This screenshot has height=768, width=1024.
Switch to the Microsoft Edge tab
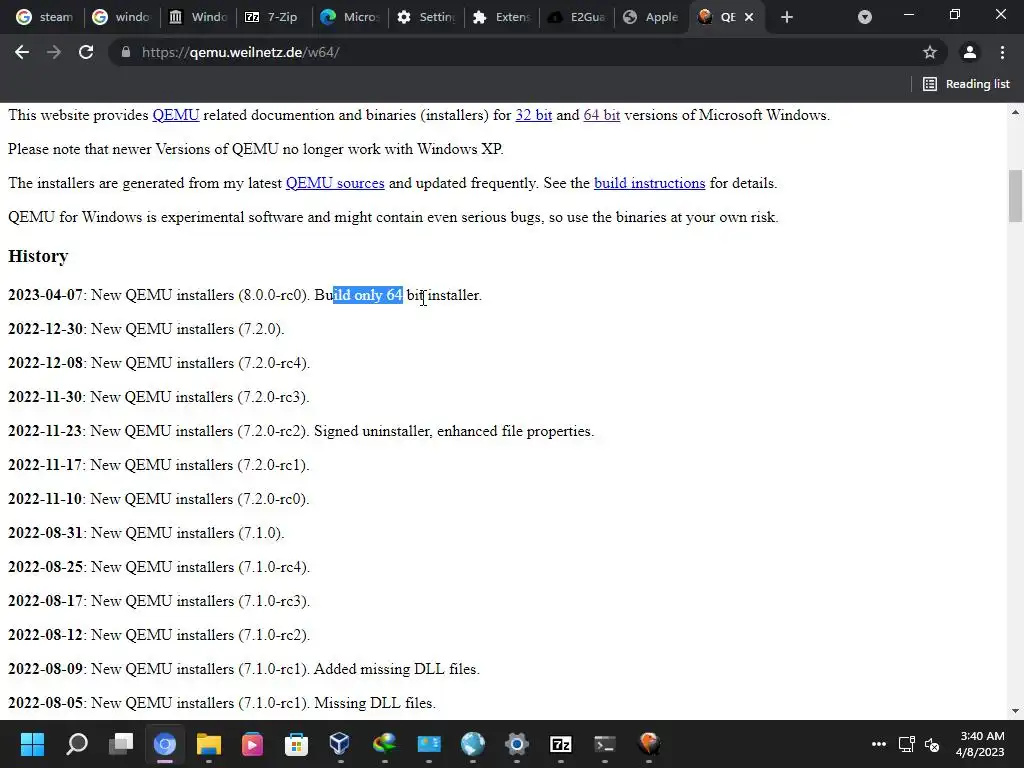[x=350, y=17]
